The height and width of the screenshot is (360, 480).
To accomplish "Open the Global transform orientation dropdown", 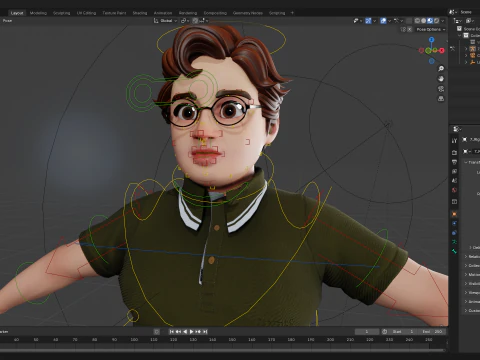I will click(x=166, y=21).
